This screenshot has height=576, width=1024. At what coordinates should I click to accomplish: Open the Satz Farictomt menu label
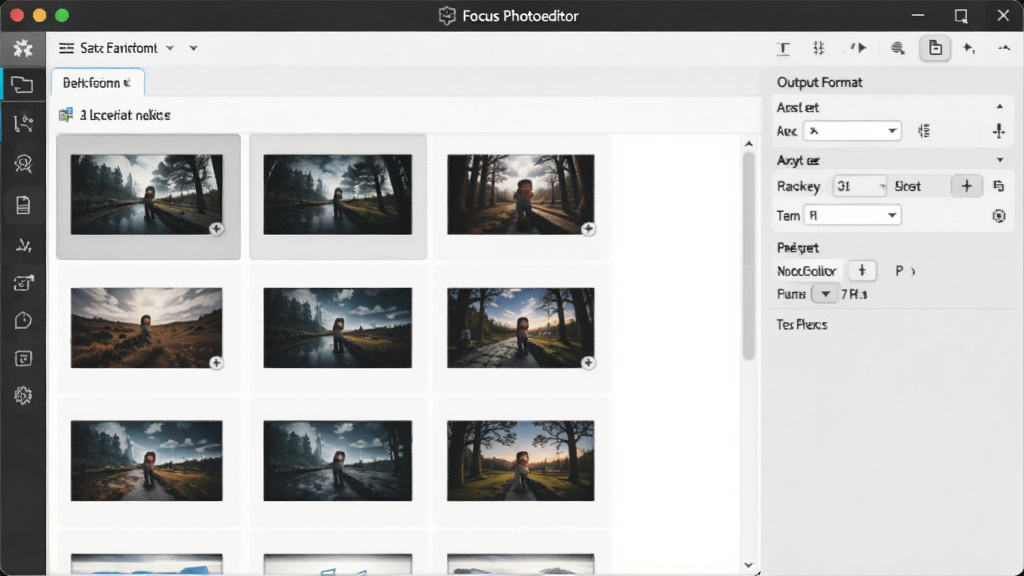coord(119,48)
